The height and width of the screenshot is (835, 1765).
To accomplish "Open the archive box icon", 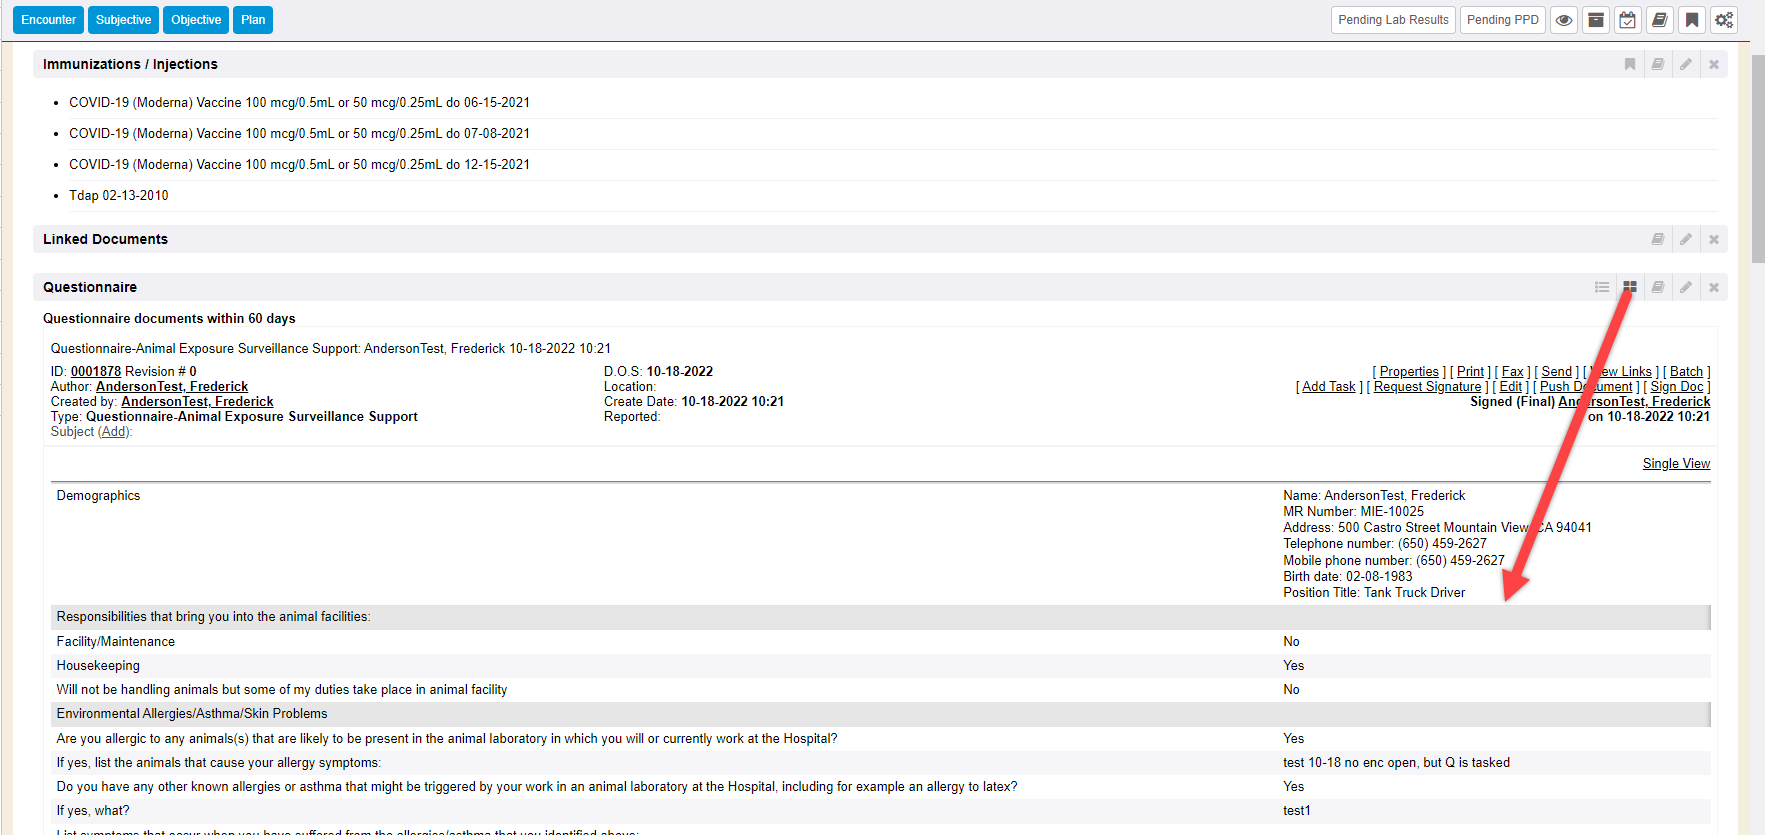I will pos(1596,20).
